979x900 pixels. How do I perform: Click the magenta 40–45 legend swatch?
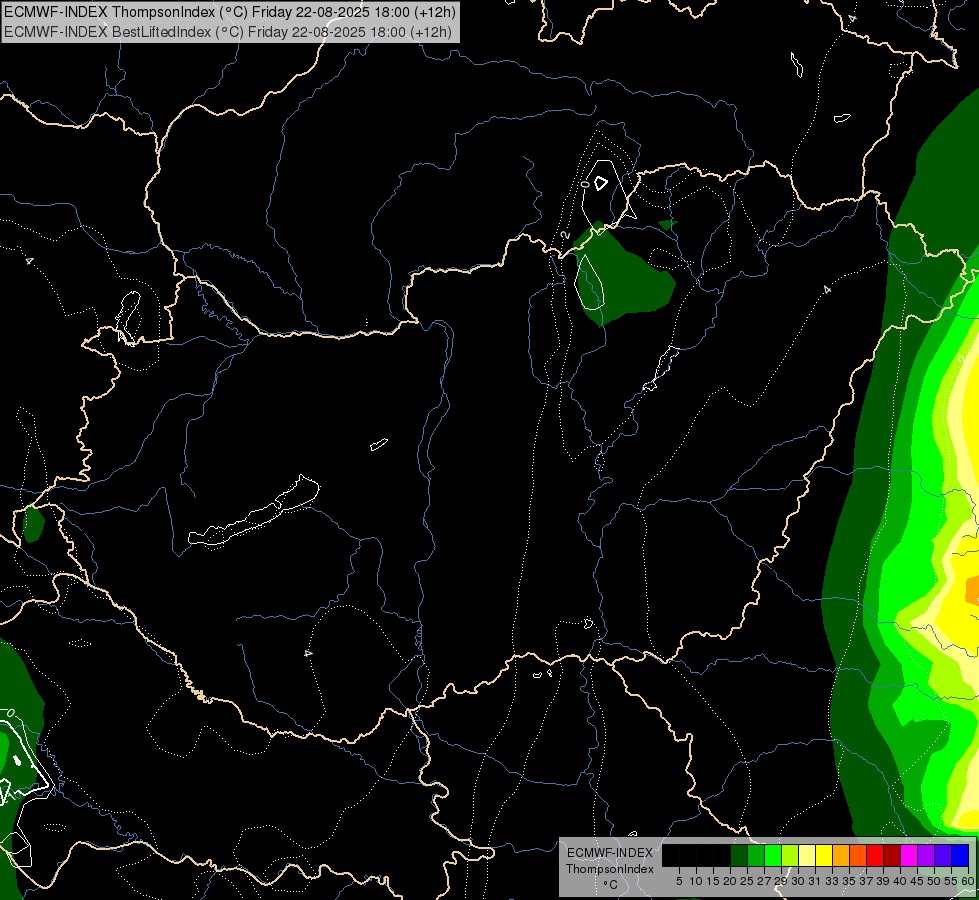tap(909, 855)
